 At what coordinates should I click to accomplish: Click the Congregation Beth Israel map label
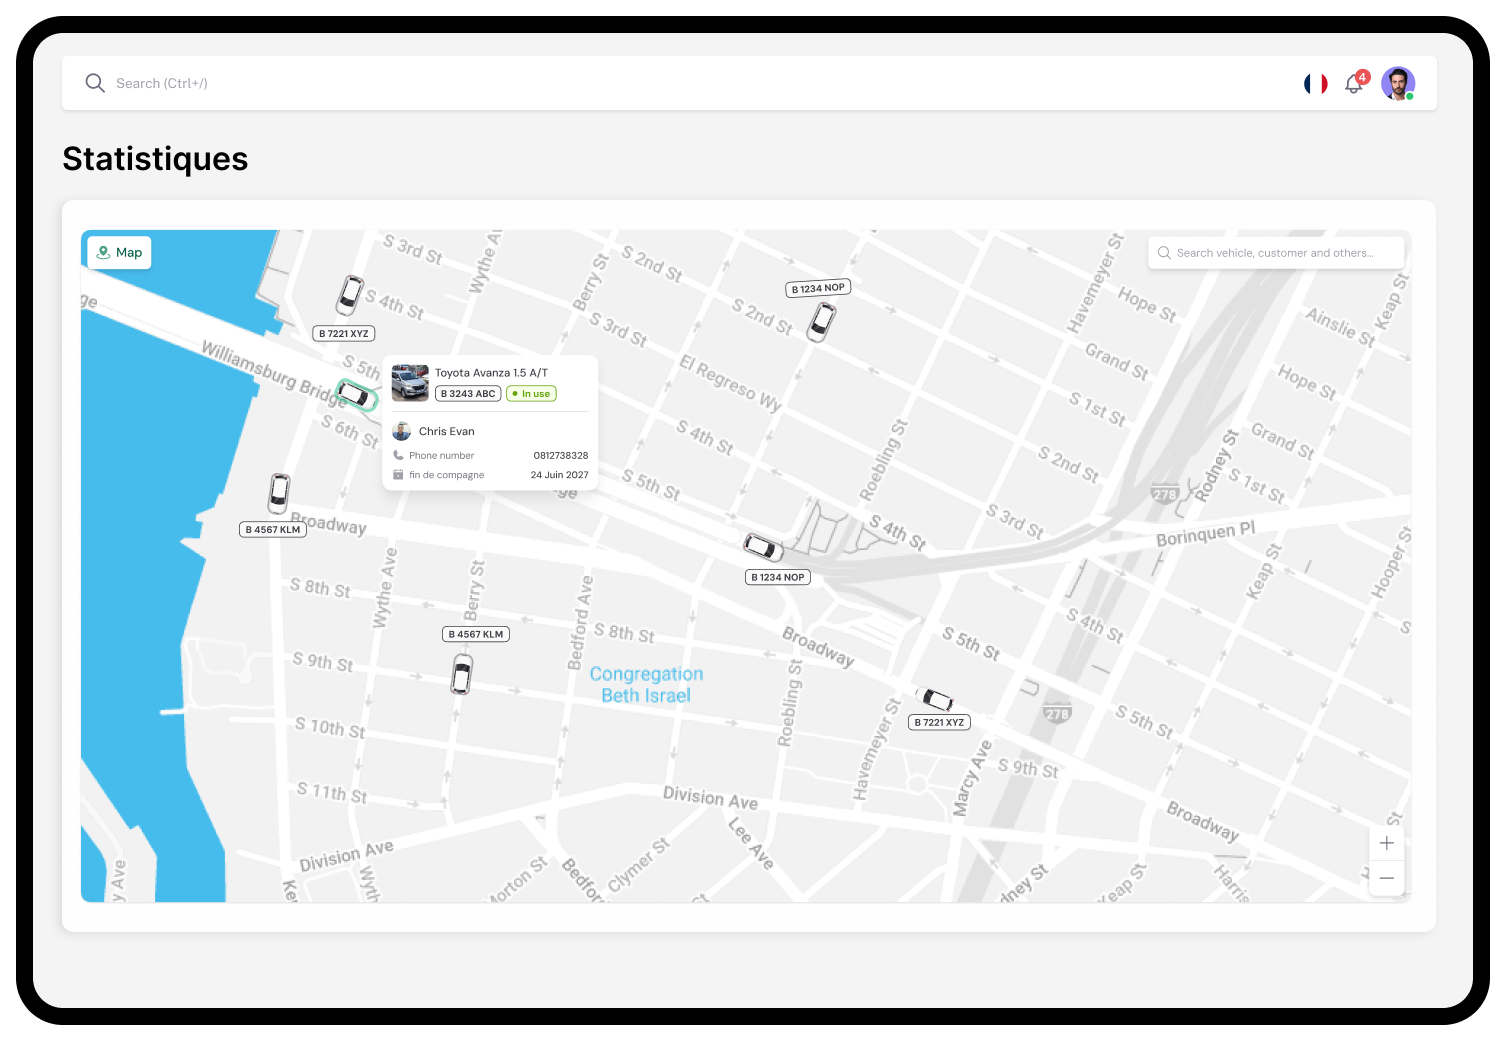[x=646, y=685]
